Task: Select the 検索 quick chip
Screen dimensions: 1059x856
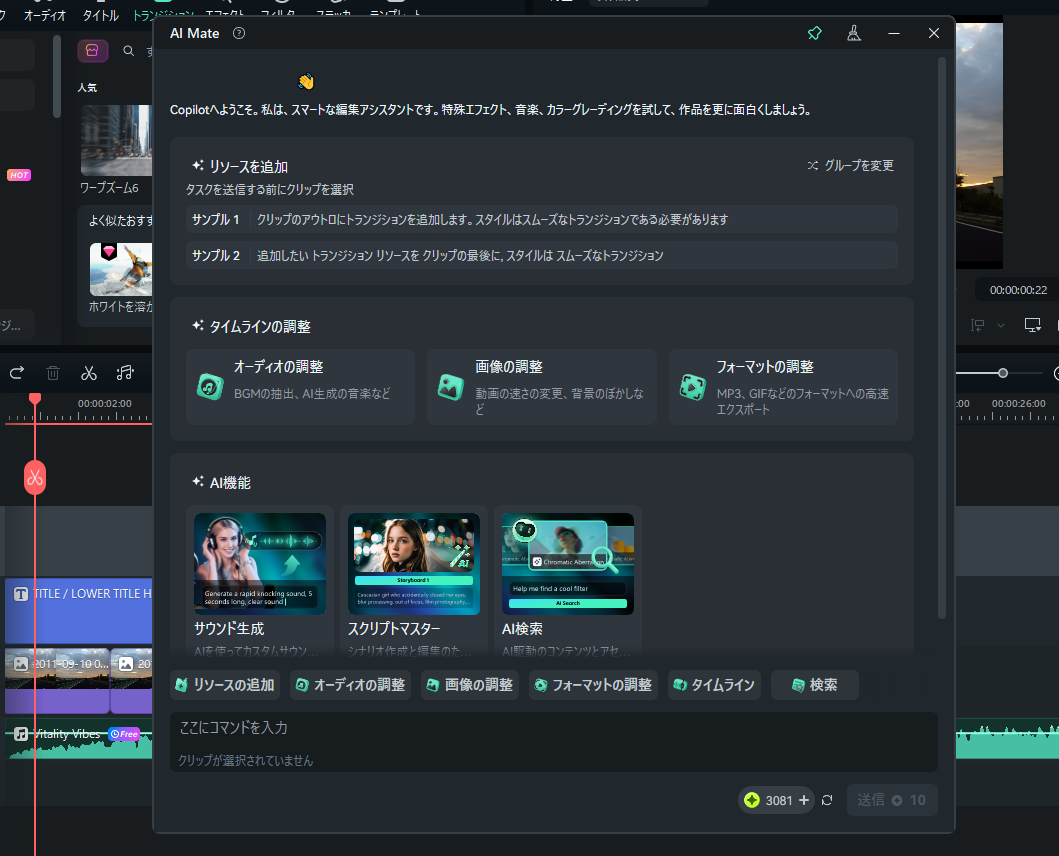Action: (x=815, y=685)
